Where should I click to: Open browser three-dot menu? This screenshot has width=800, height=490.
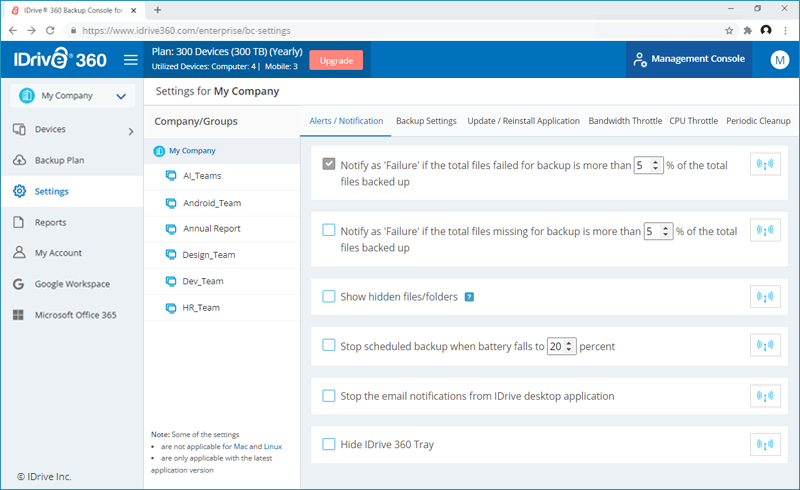click(785, 31)
